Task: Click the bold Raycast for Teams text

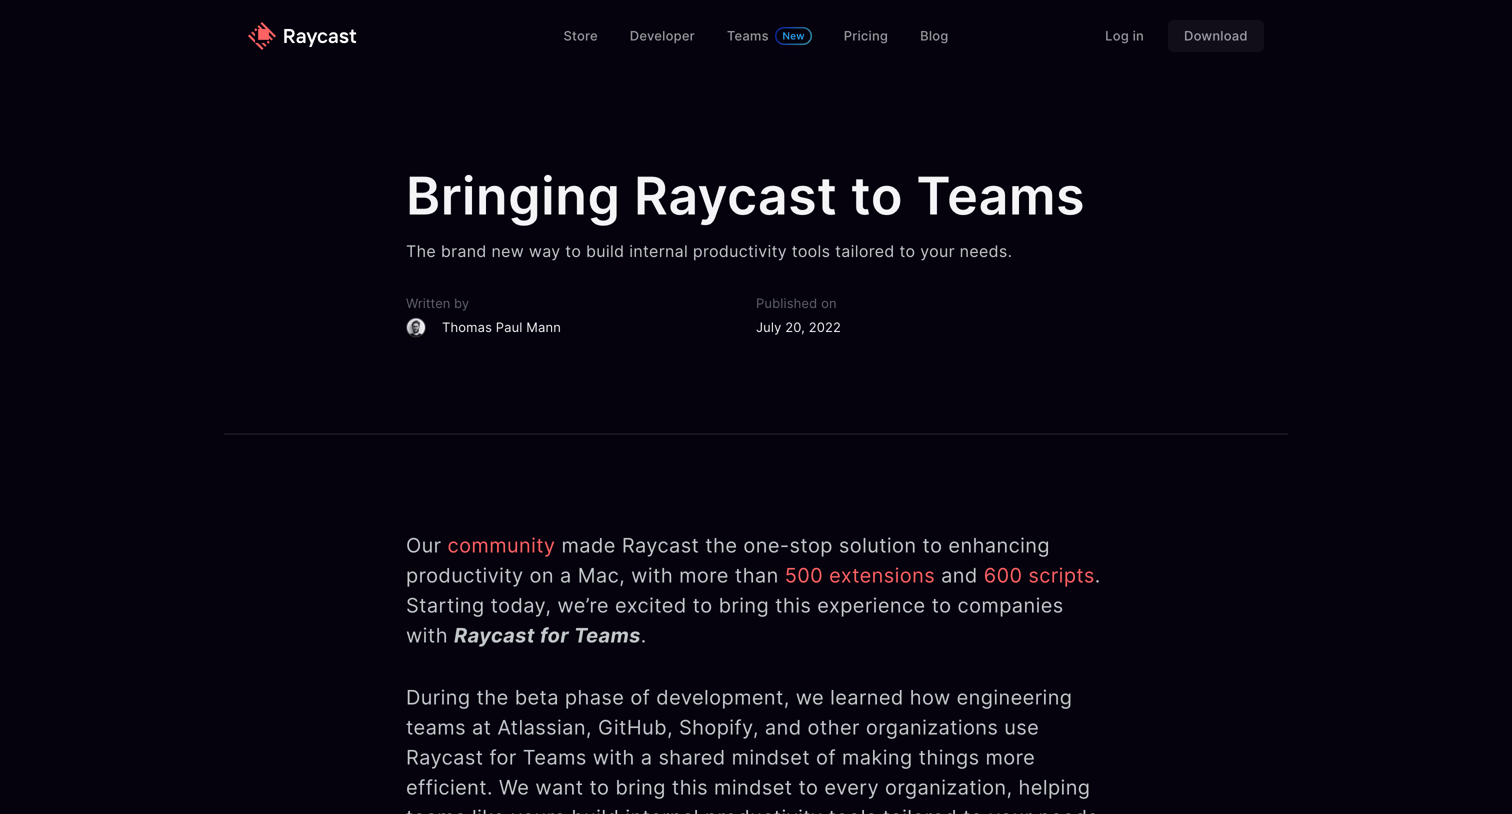Action: (x=547, y=636)
